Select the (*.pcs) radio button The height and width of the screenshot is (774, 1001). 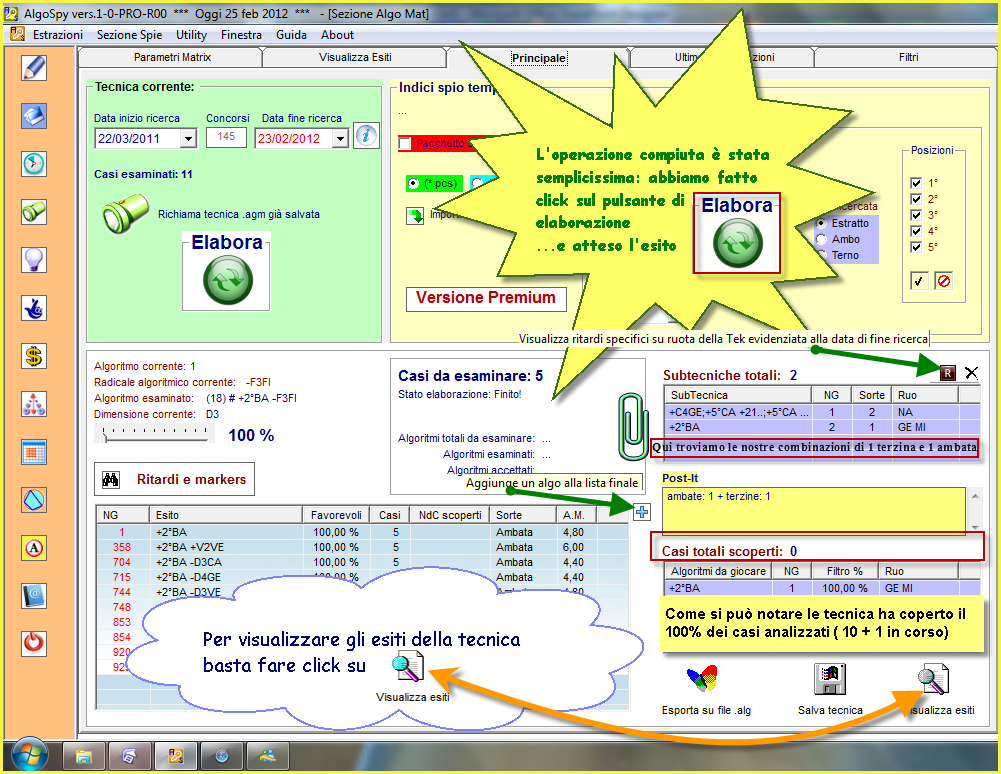tap(414, 183)
